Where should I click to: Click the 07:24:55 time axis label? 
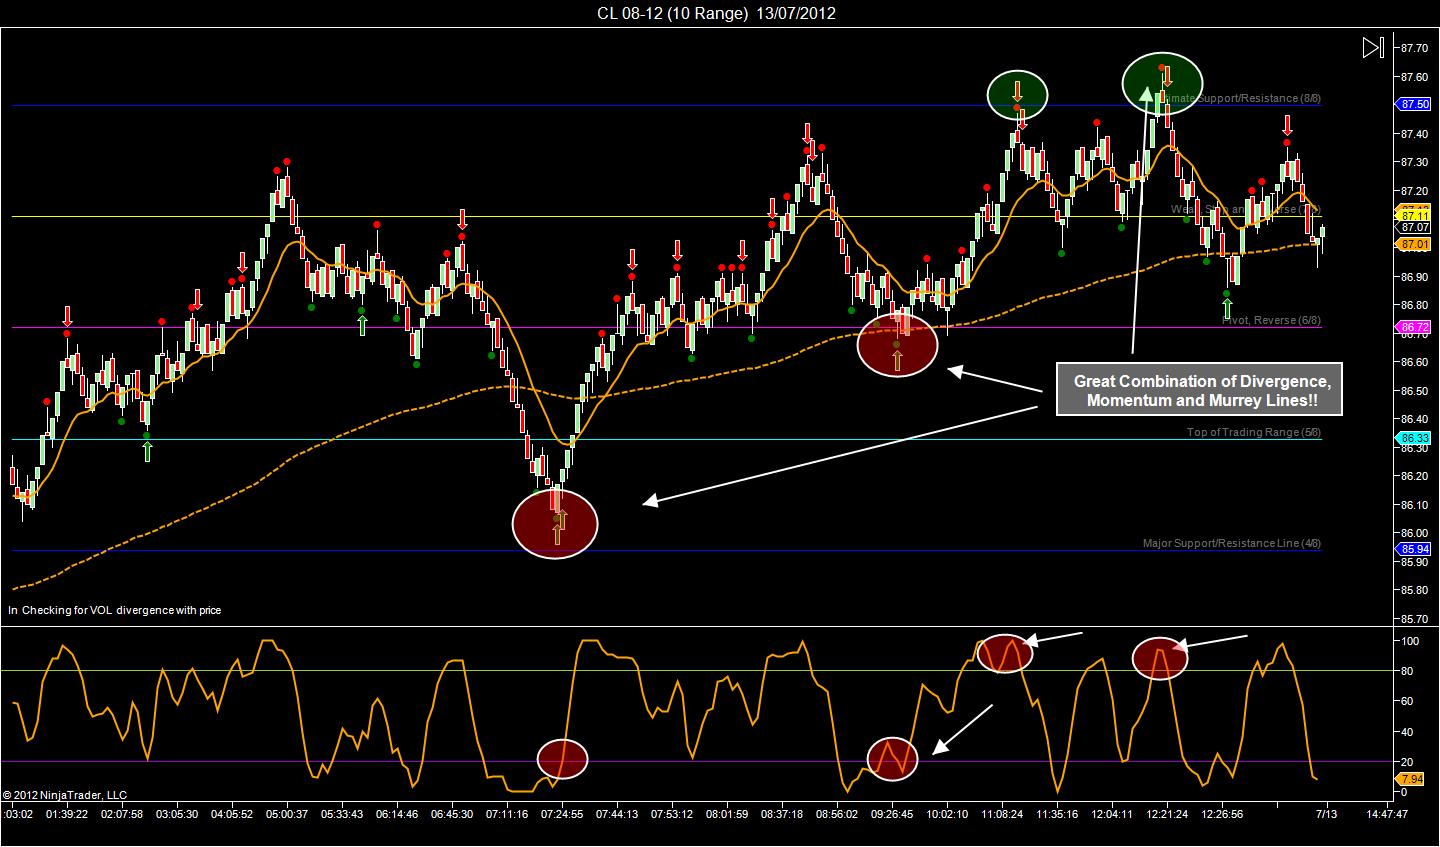[562, 814]
